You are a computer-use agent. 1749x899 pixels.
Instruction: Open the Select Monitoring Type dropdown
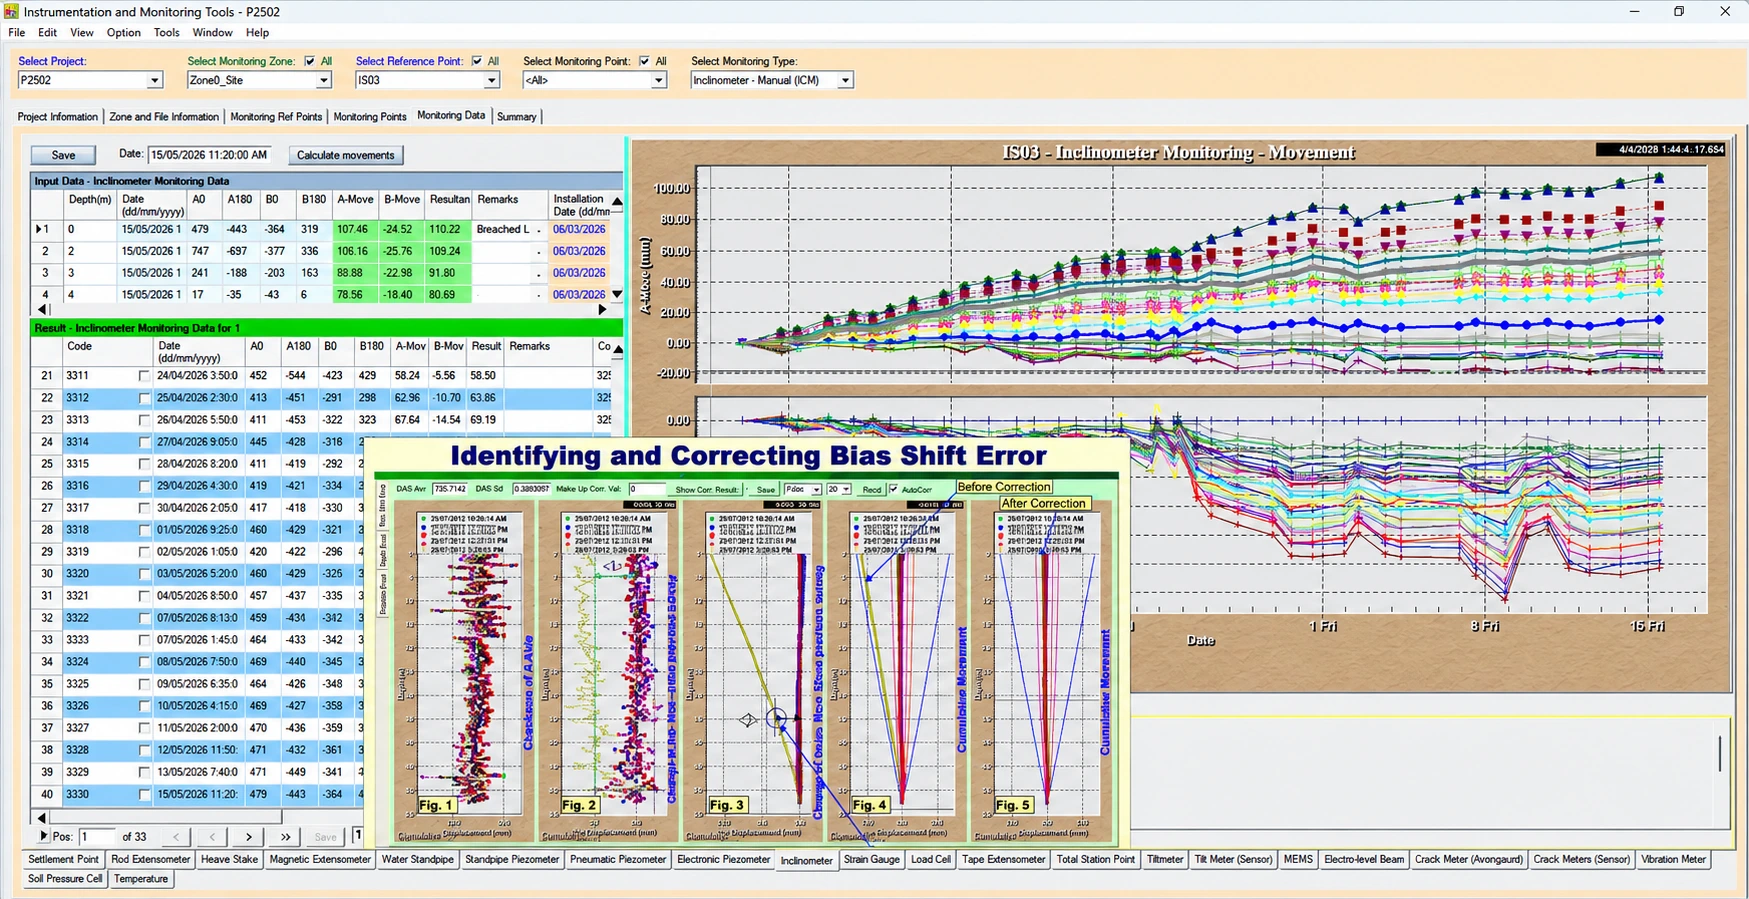pos(845,80)
